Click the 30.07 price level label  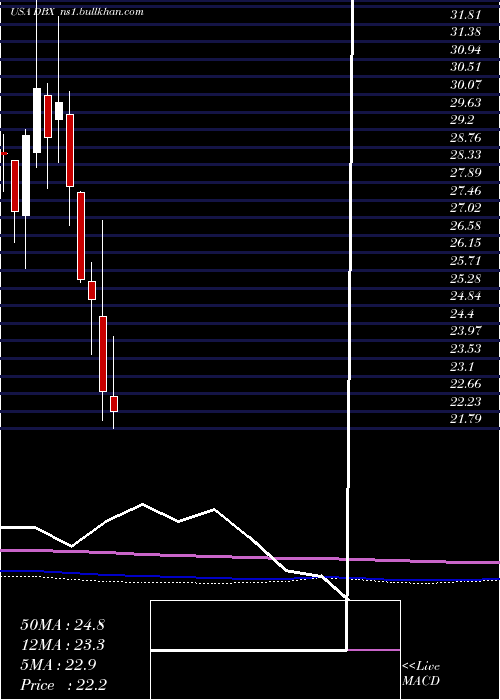click(x=466, y=85)
